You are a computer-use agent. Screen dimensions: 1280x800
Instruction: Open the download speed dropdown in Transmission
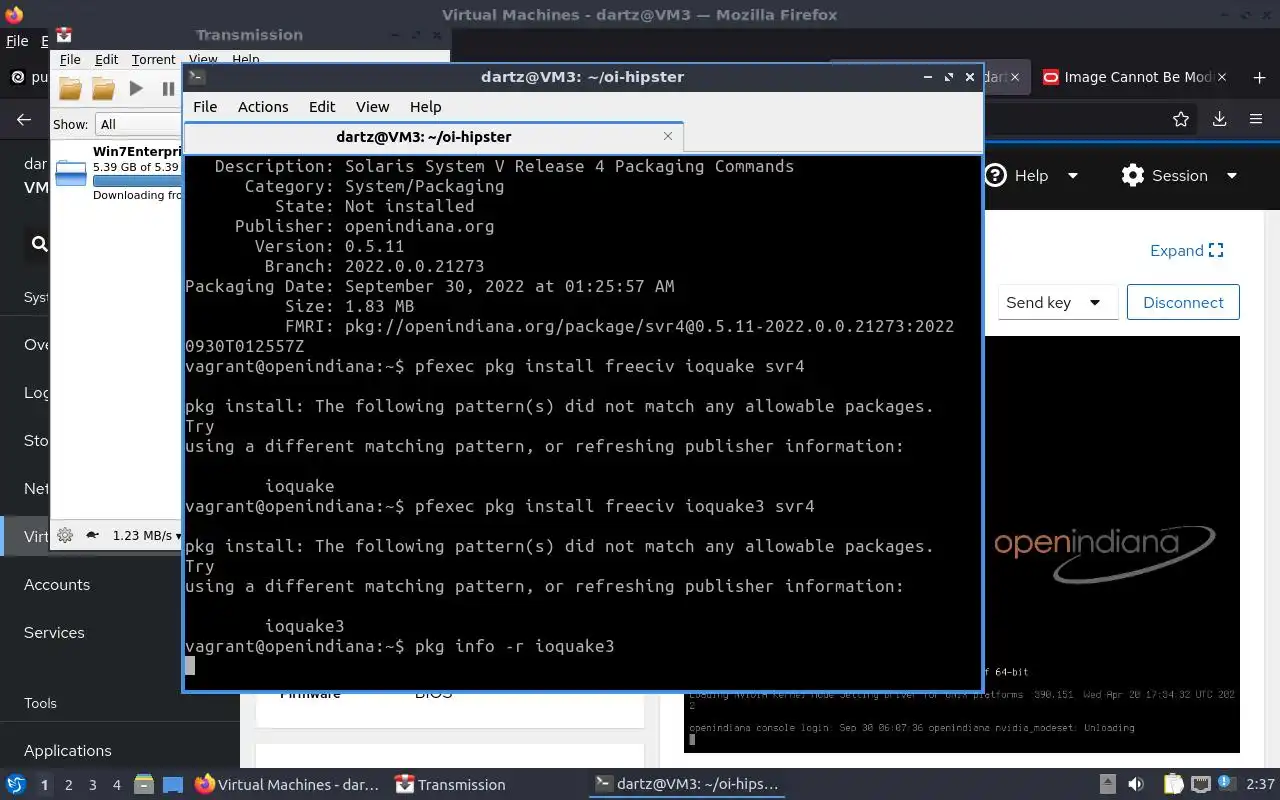tap(148, 535)
